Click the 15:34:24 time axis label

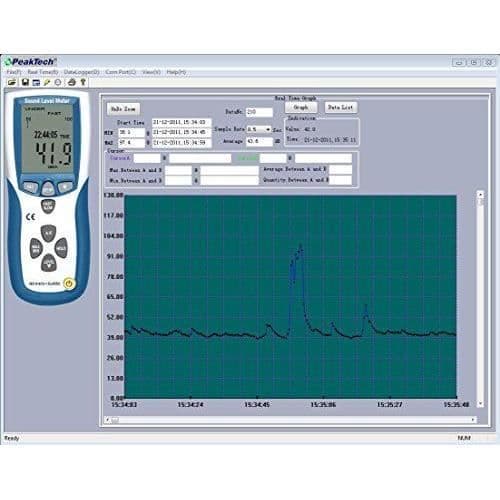pos(190,405)
